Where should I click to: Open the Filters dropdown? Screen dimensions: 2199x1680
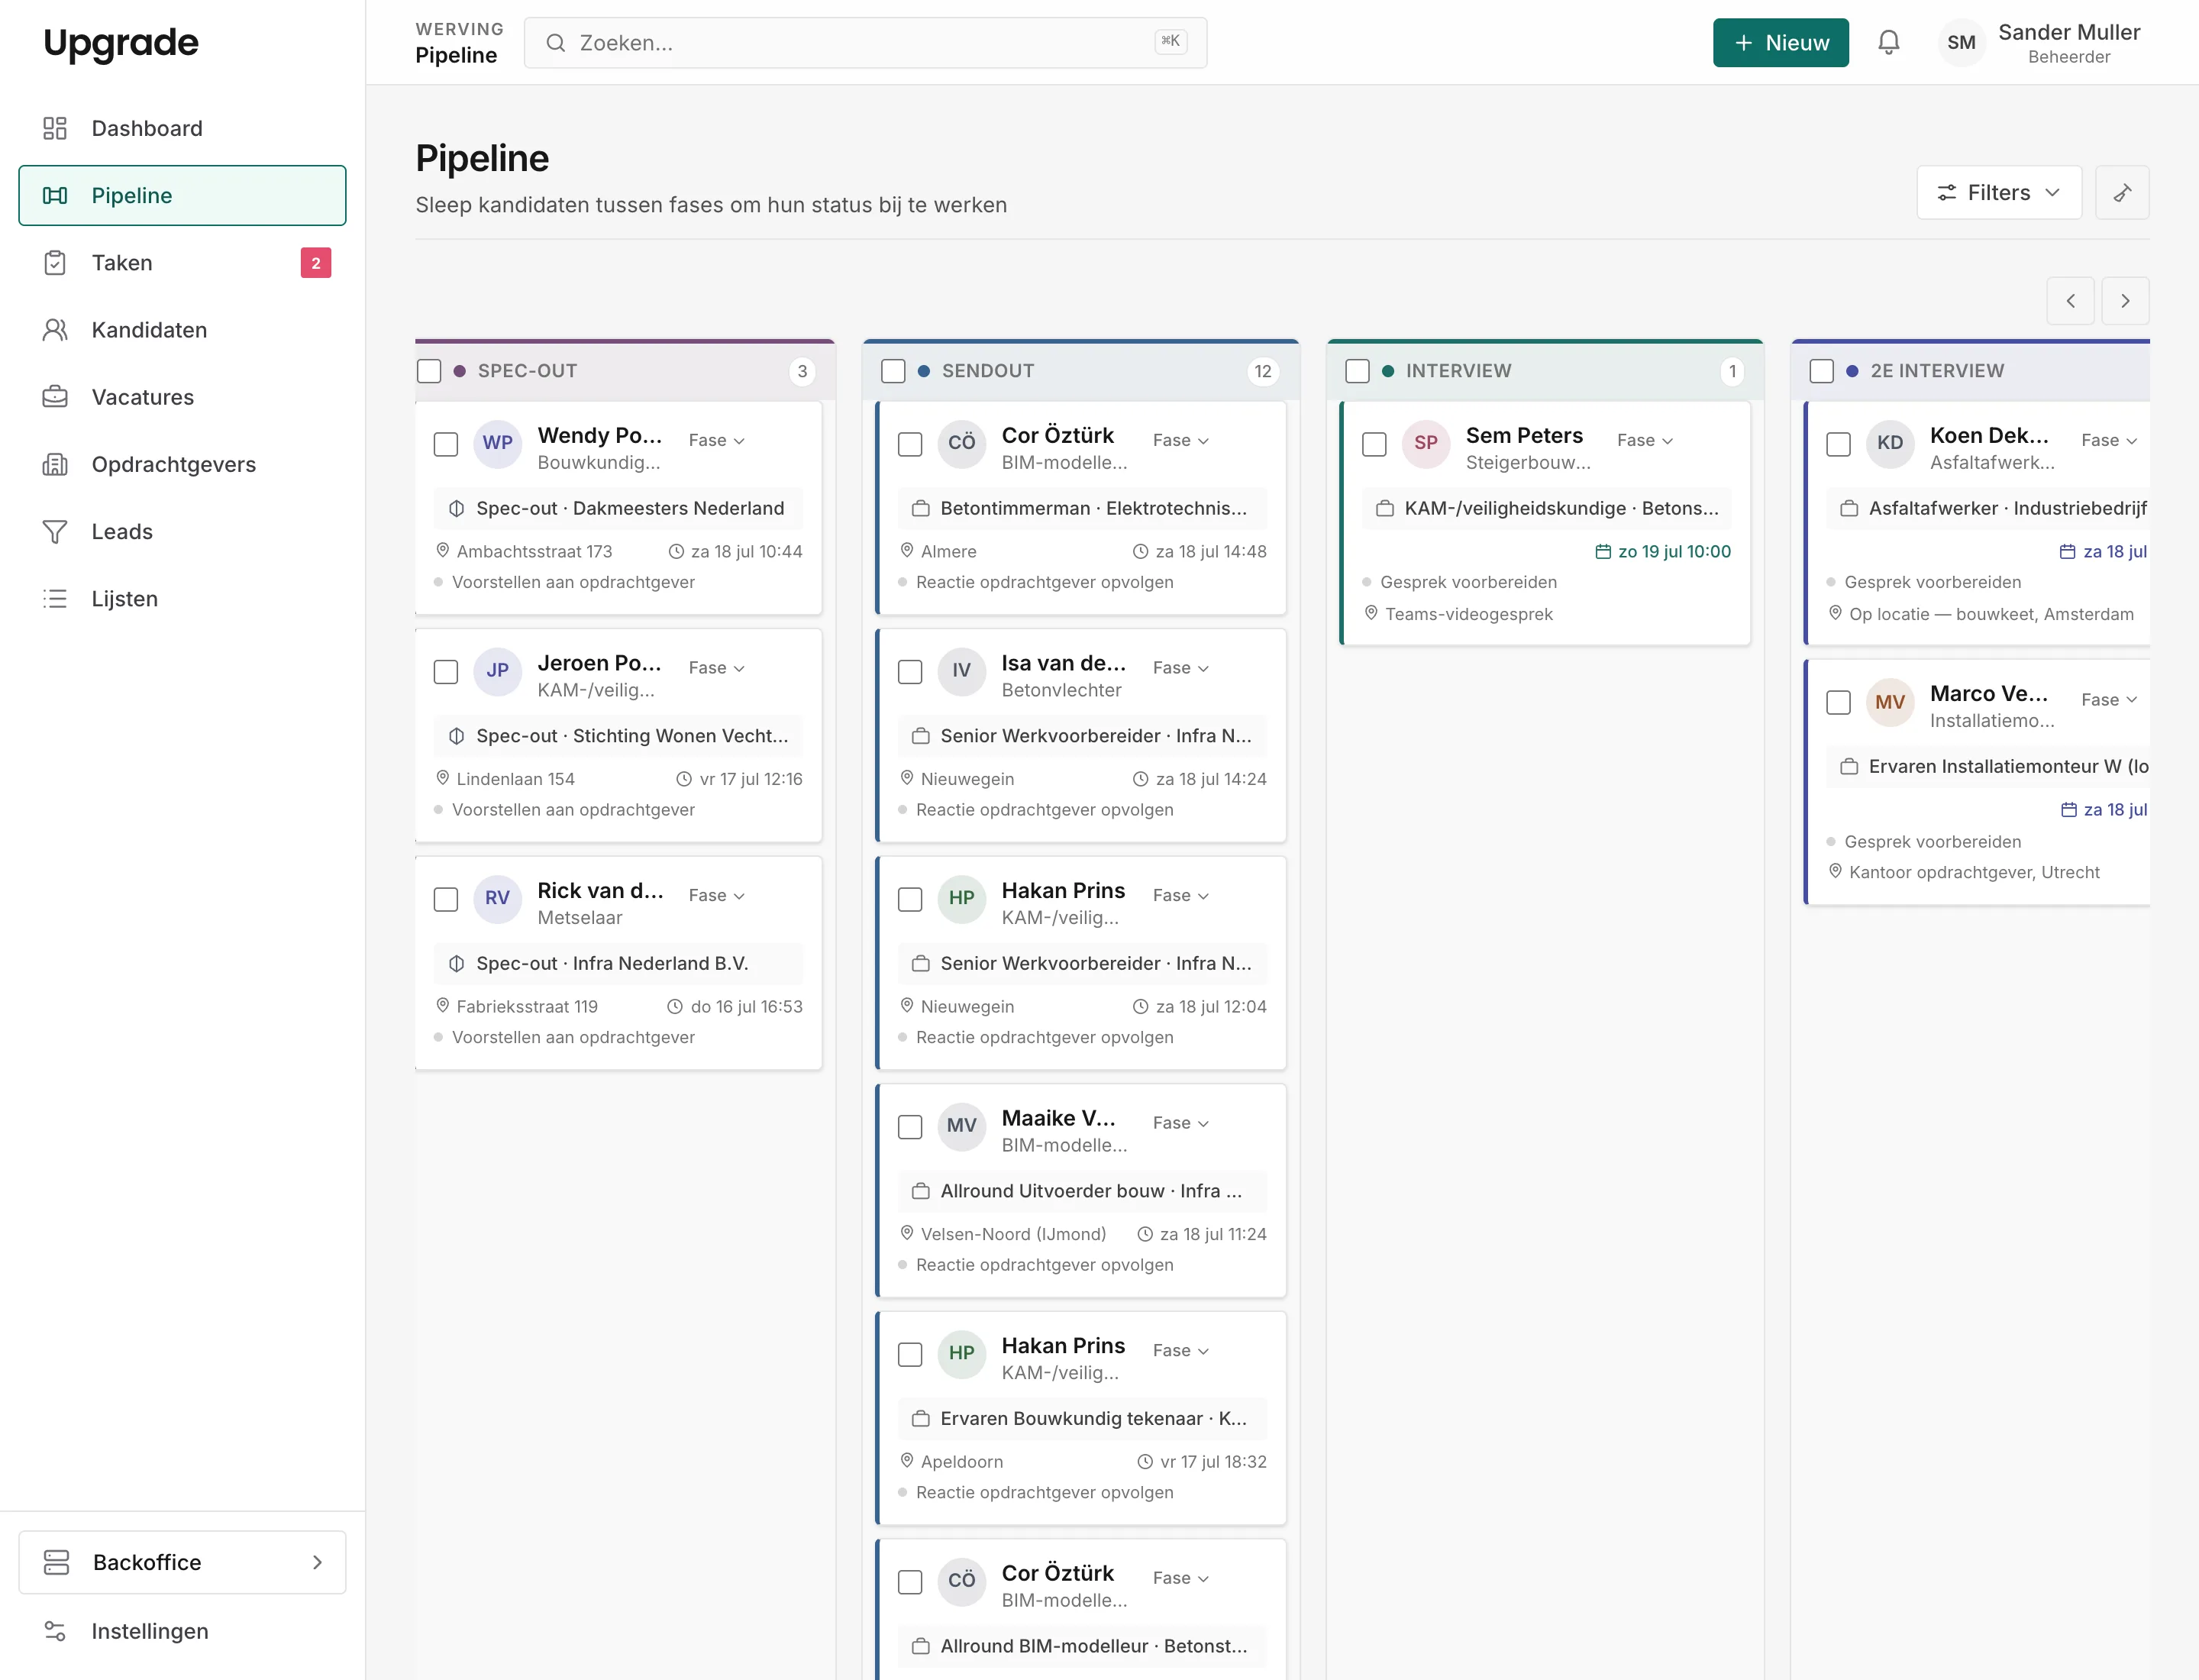point(1998,193)
